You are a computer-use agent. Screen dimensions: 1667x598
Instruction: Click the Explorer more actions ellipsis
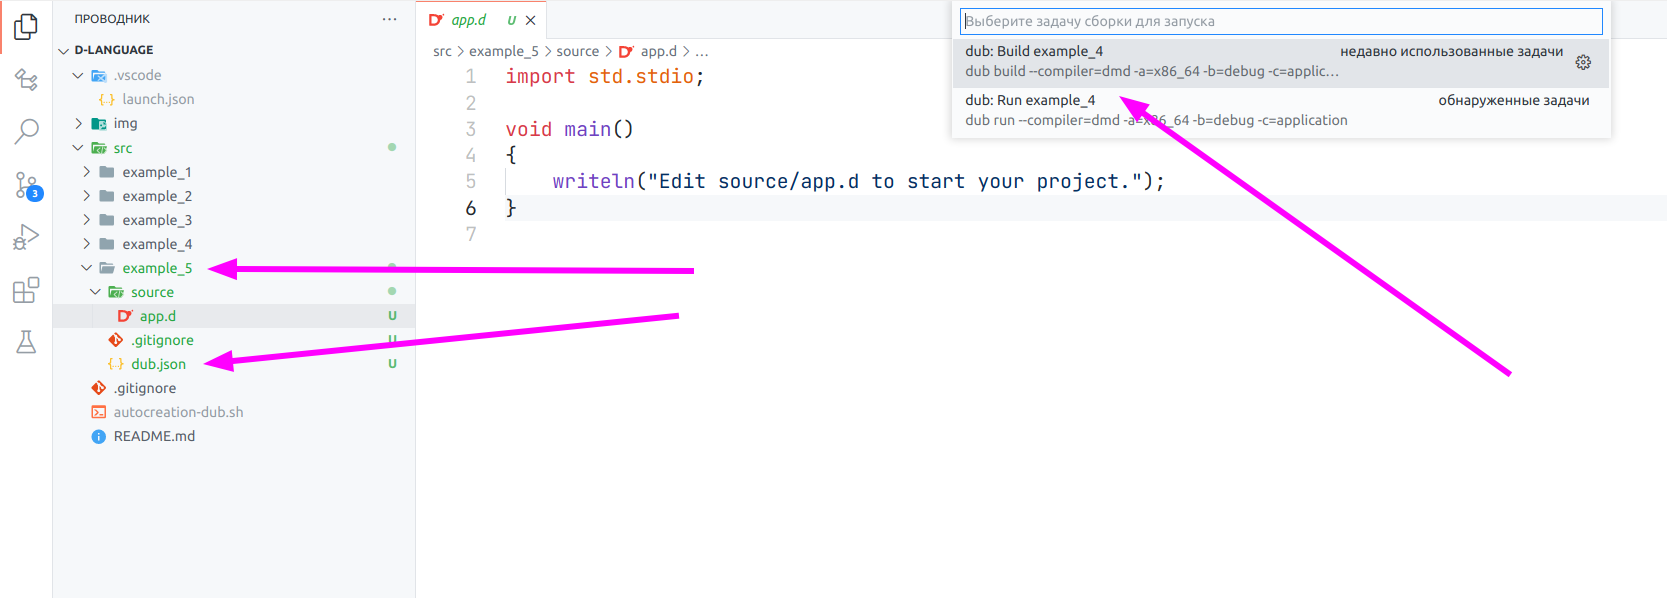pyautogui.click(x=389, y=19)
